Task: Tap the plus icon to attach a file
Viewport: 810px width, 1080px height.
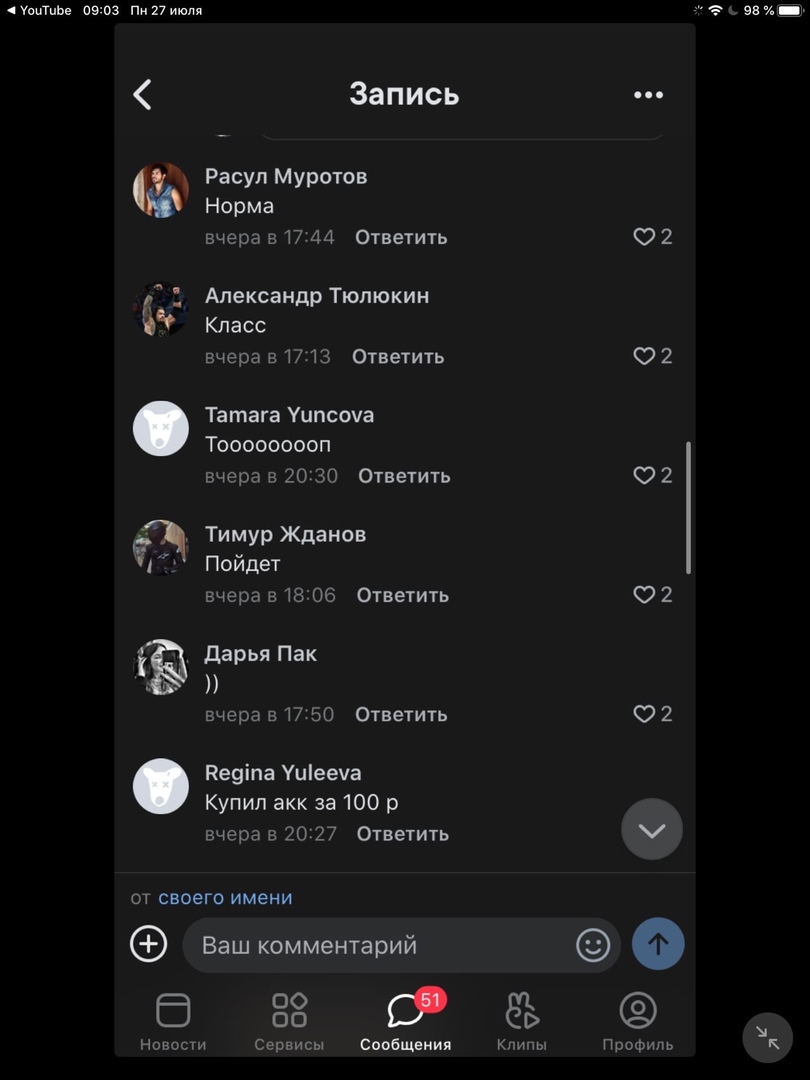Action: click(x=149, y=944)
